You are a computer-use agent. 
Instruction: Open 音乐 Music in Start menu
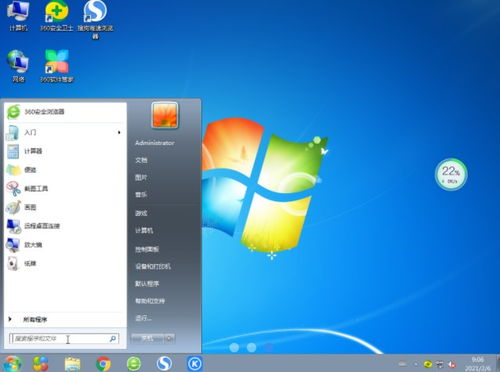(141, 195)
